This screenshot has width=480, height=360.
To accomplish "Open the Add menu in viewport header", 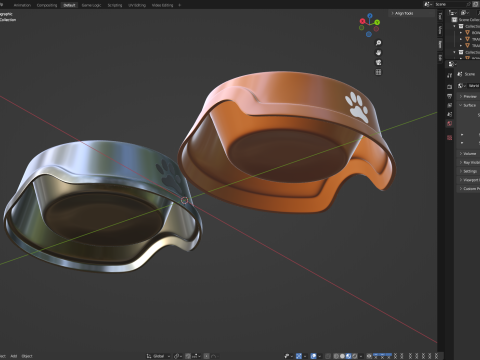I will coord(13,356).
